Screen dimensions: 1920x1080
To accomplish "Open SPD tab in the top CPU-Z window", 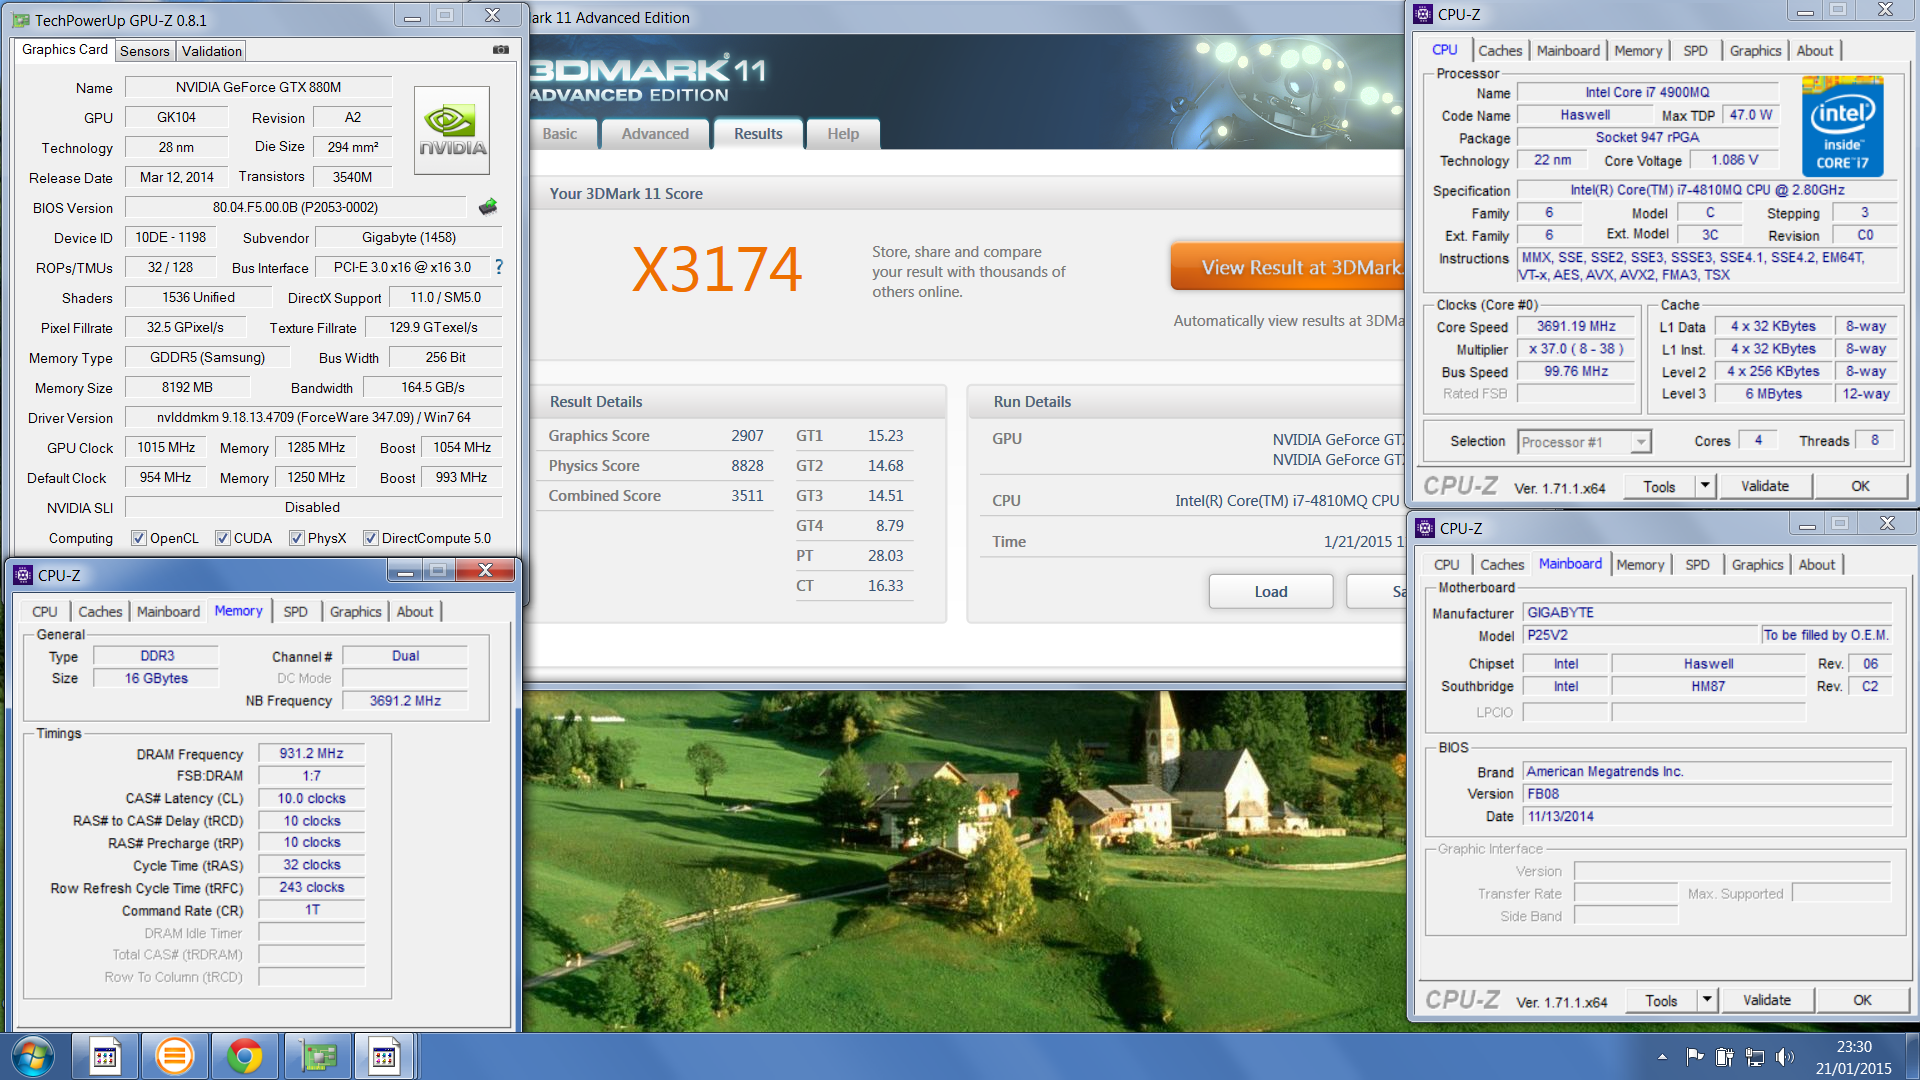I will click(1695, 51).
